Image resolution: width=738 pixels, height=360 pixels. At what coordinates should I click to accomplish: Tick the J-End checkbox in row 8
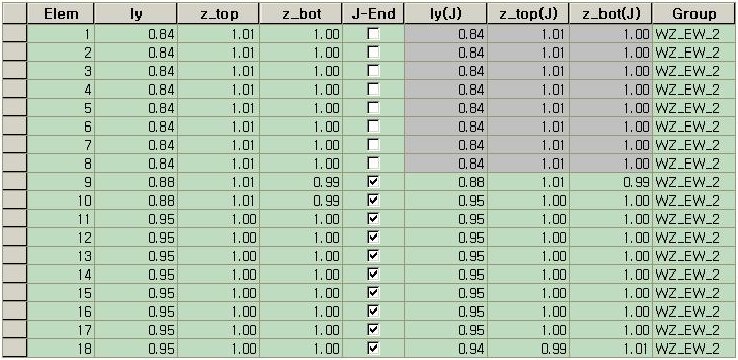373,163
